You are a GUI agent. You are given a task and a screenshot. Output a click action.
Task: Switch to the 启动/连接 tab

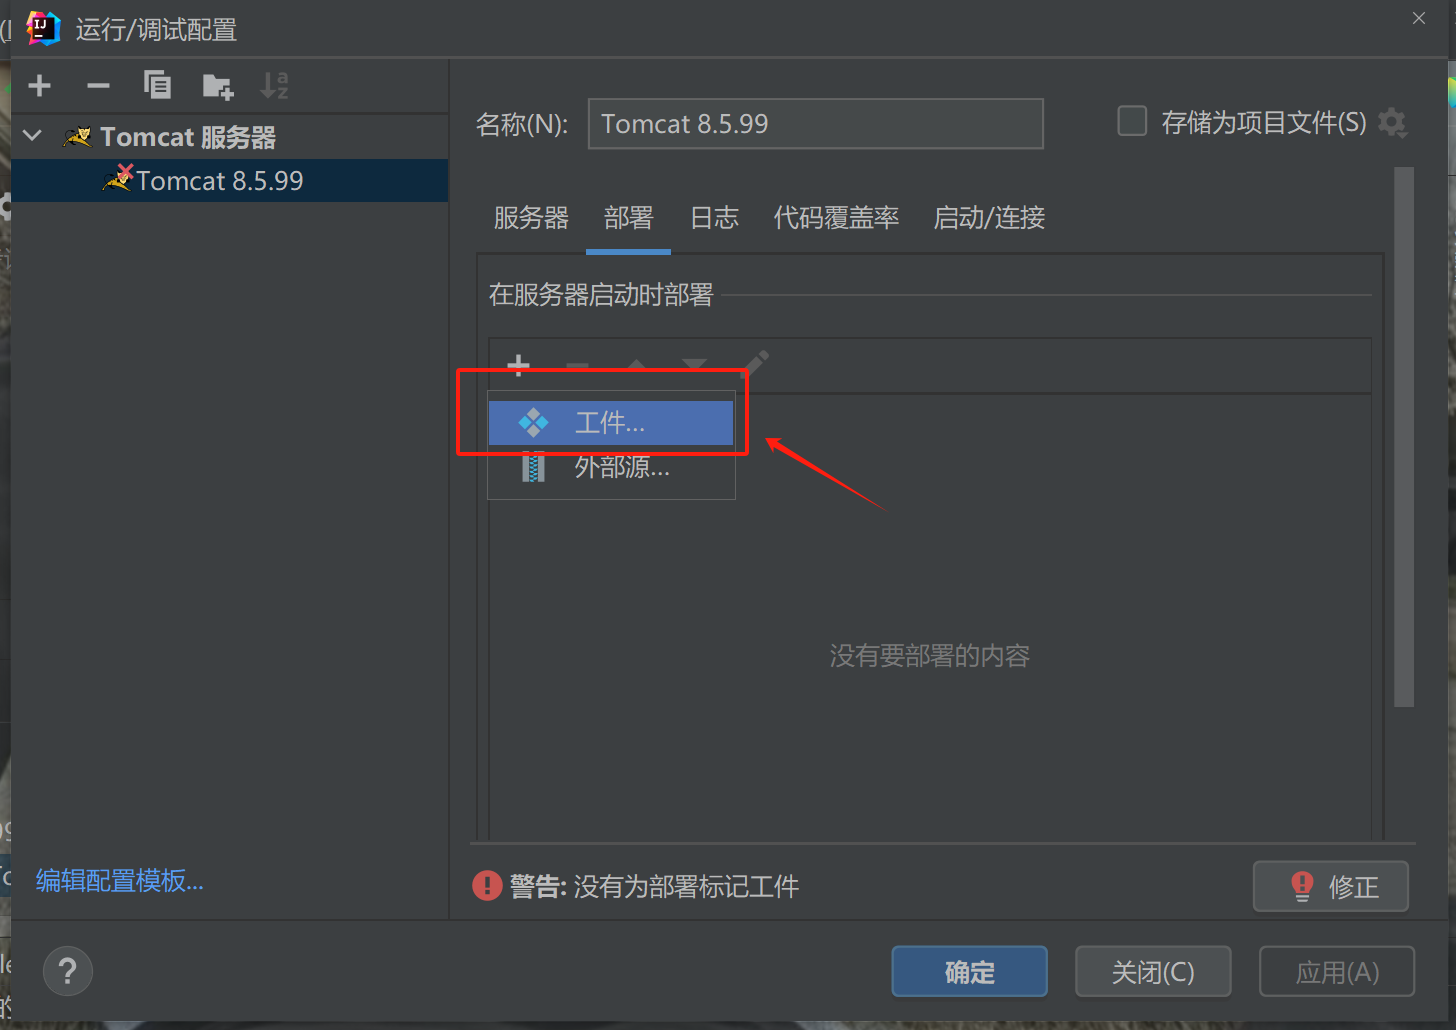pyautogui.click(x=989, y=218)
